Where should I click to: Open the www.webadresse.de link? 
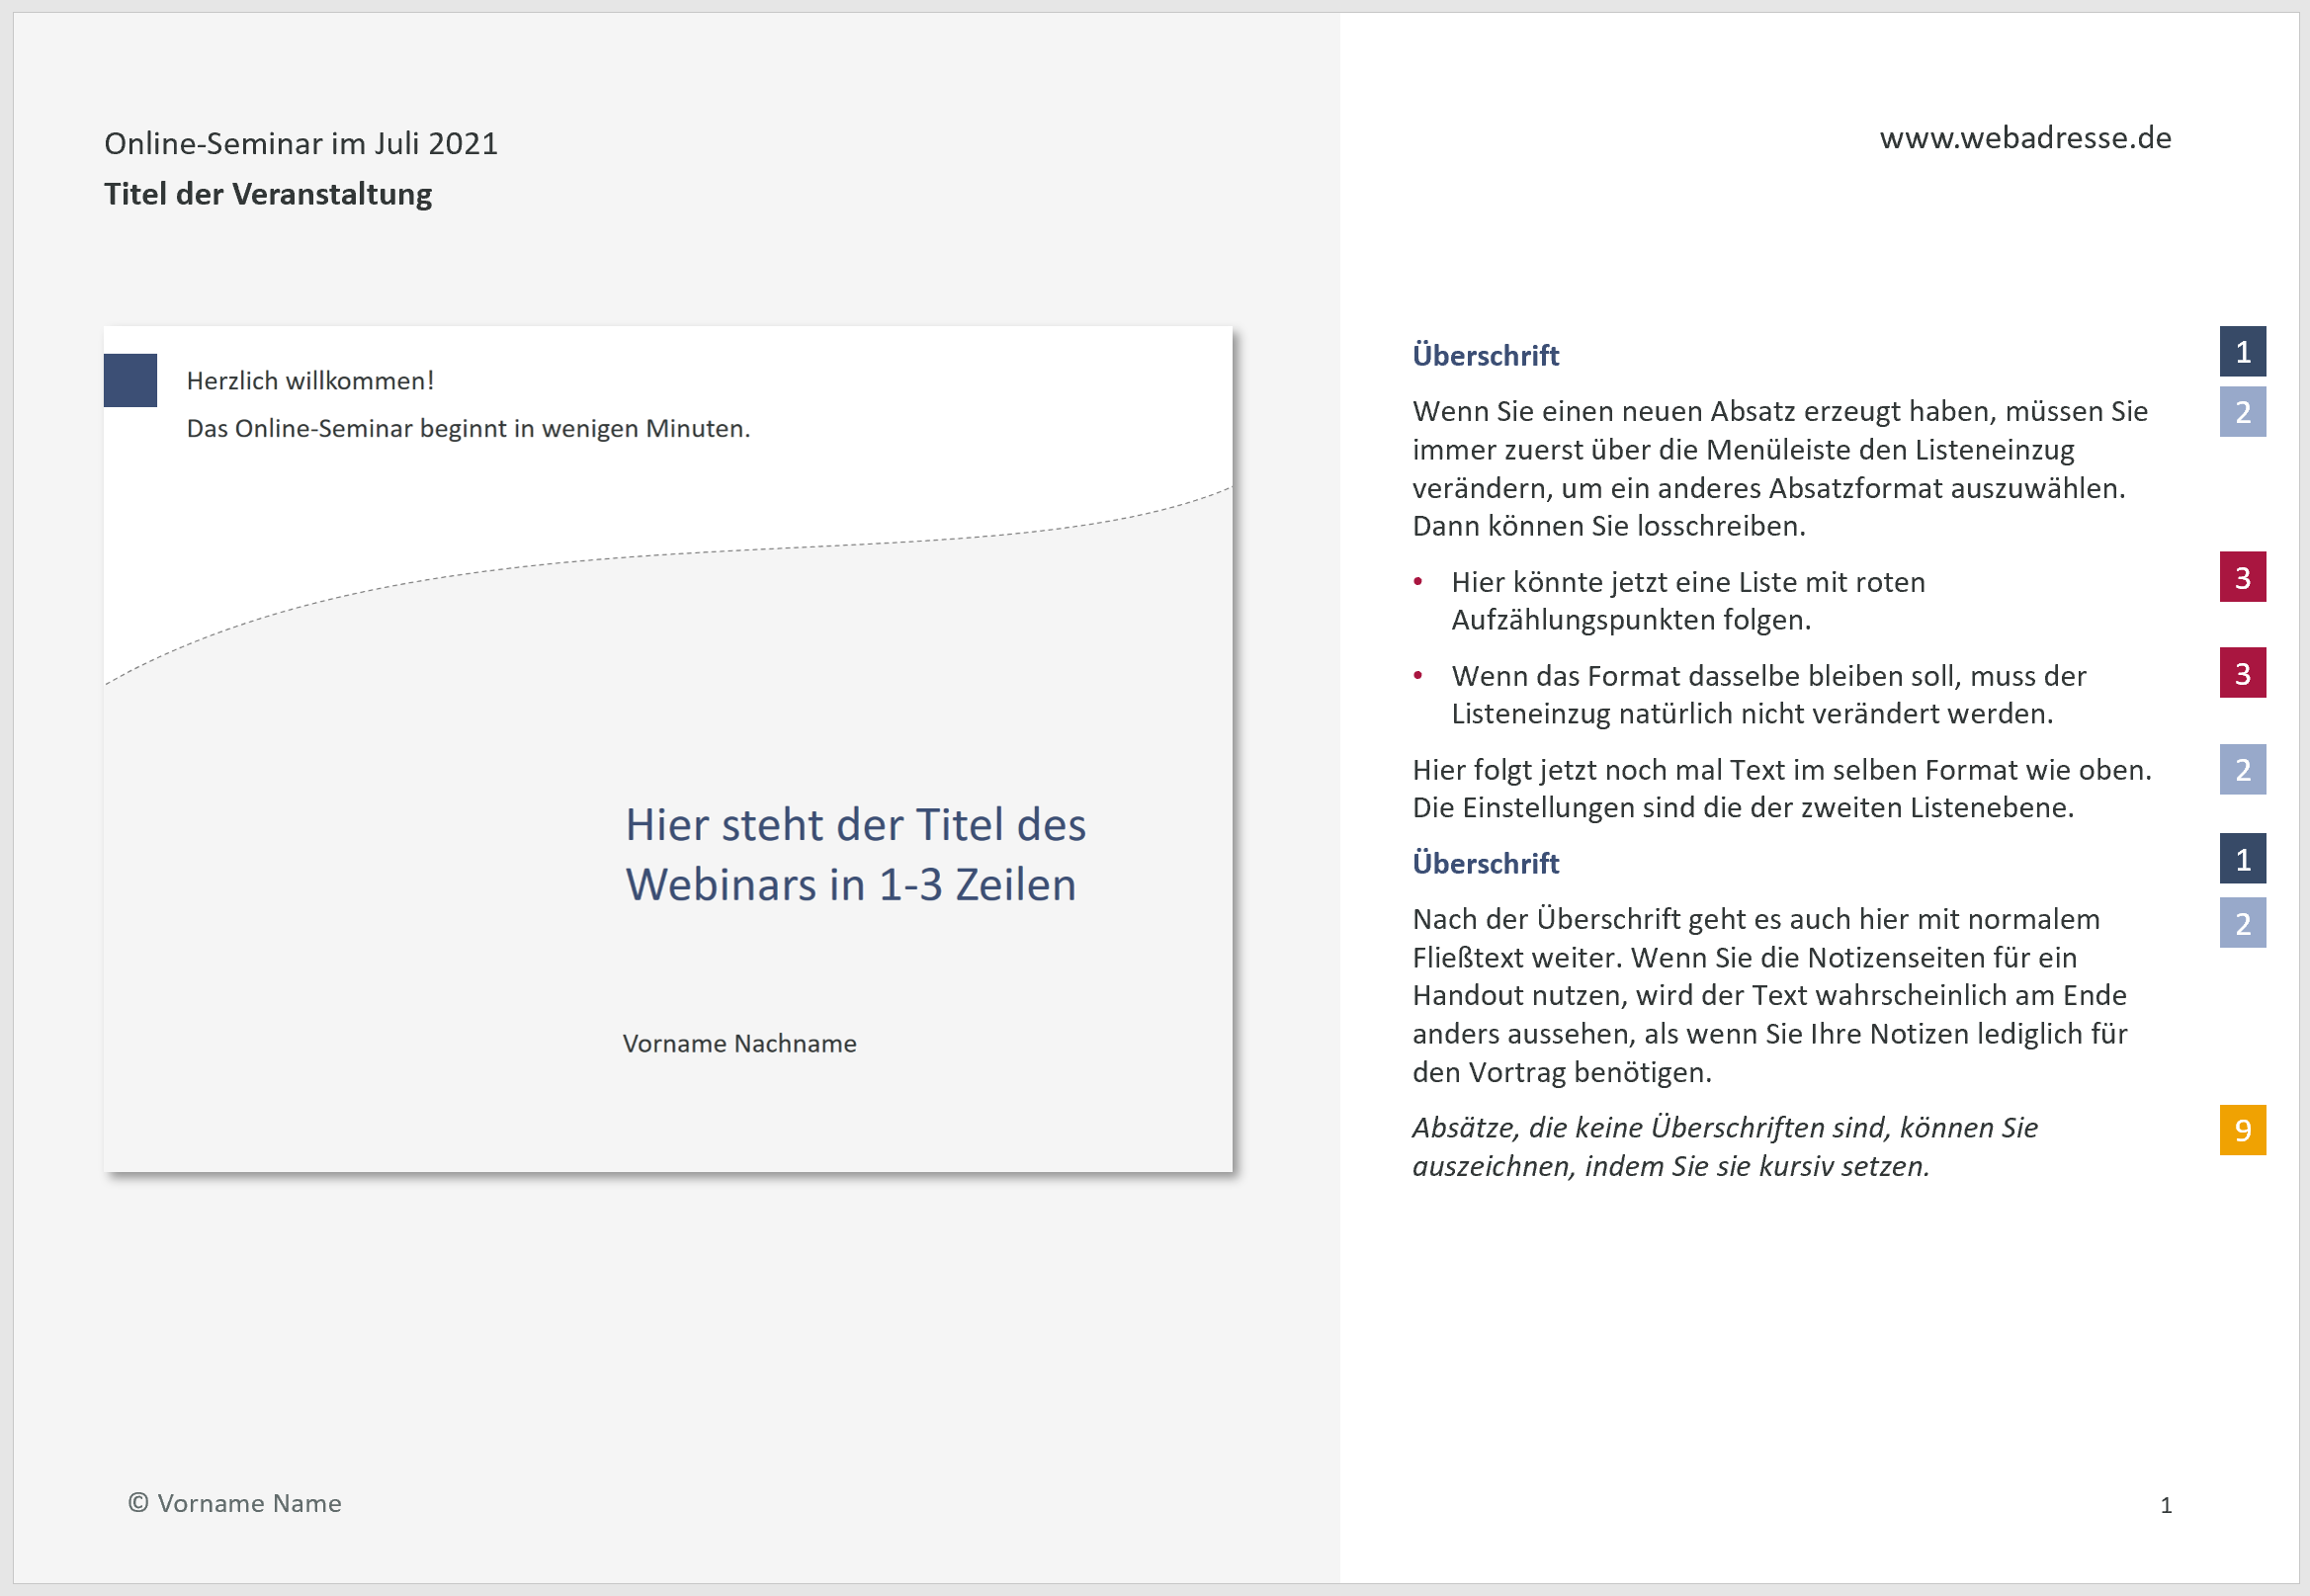2025,138
